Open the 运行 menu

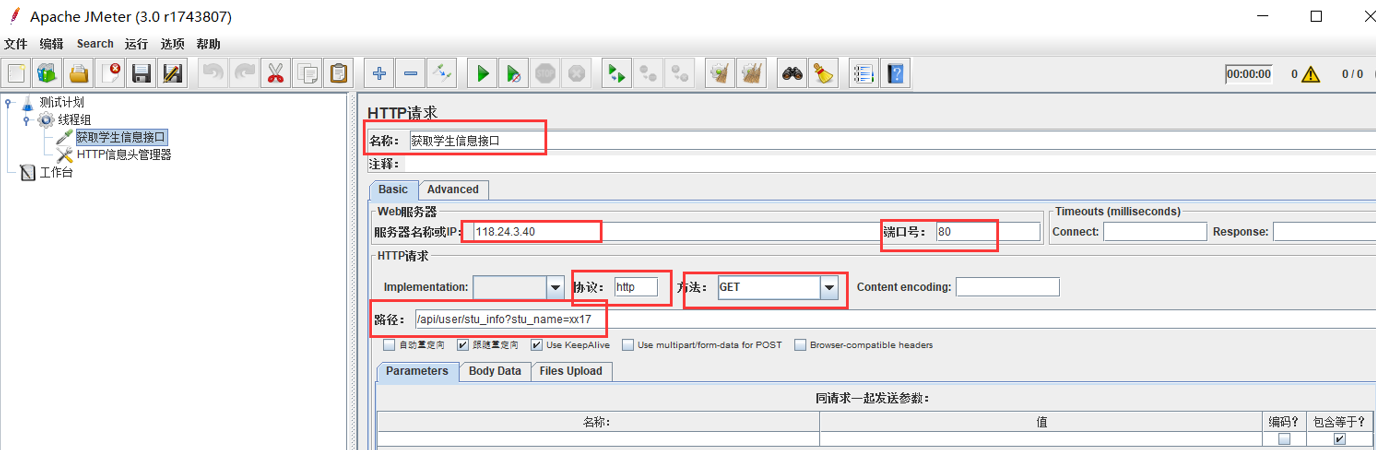coord(136,44)
